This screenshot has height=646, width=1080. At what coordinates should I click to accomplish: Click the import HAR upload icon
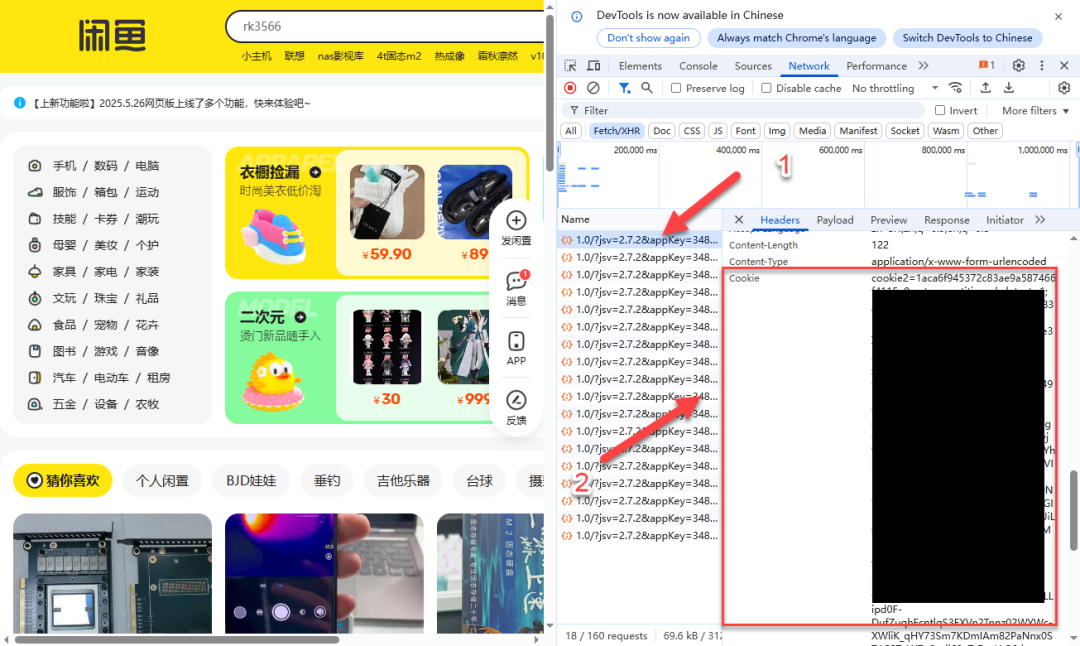tap(985, 88)
